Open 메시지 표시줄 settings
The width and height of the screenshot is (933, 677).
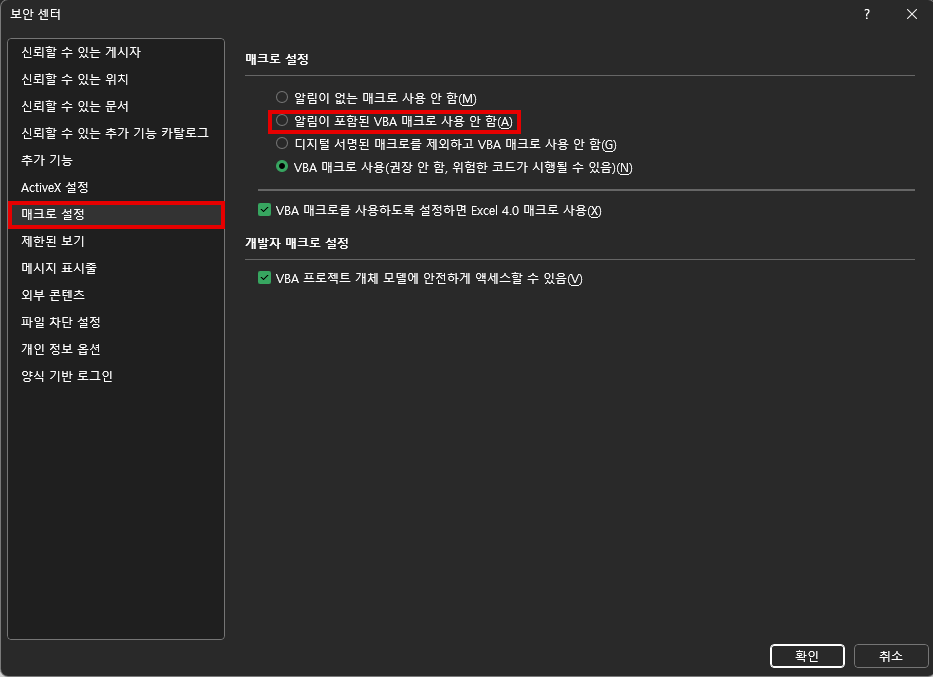[116, 268]
